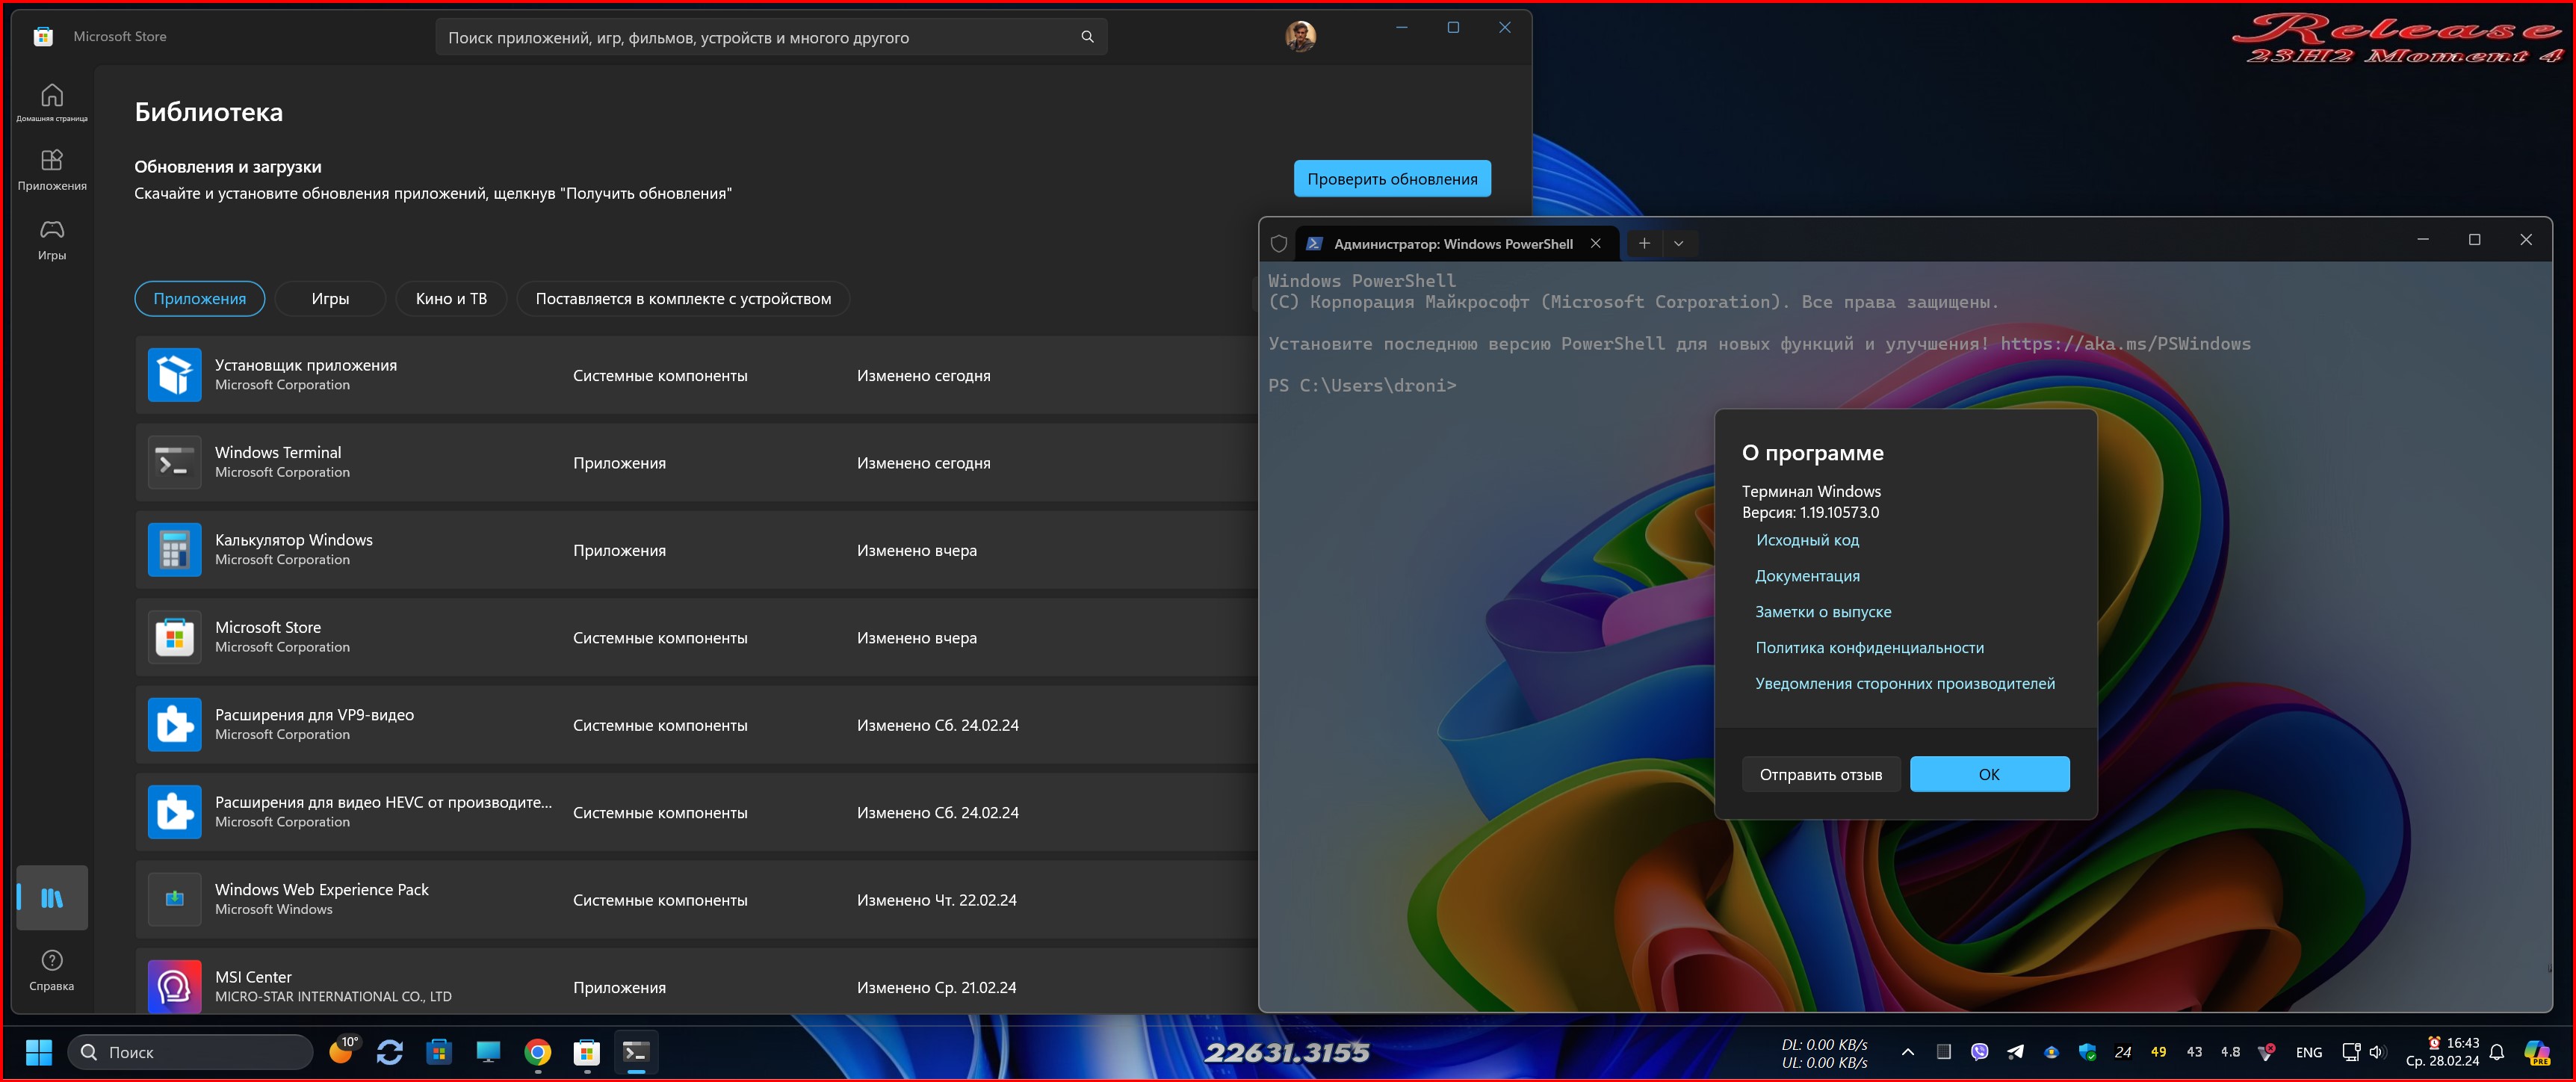The image size is (2576, 1082).
Task: Click the search magnifier icon in Store
Action: point(1087,37)
